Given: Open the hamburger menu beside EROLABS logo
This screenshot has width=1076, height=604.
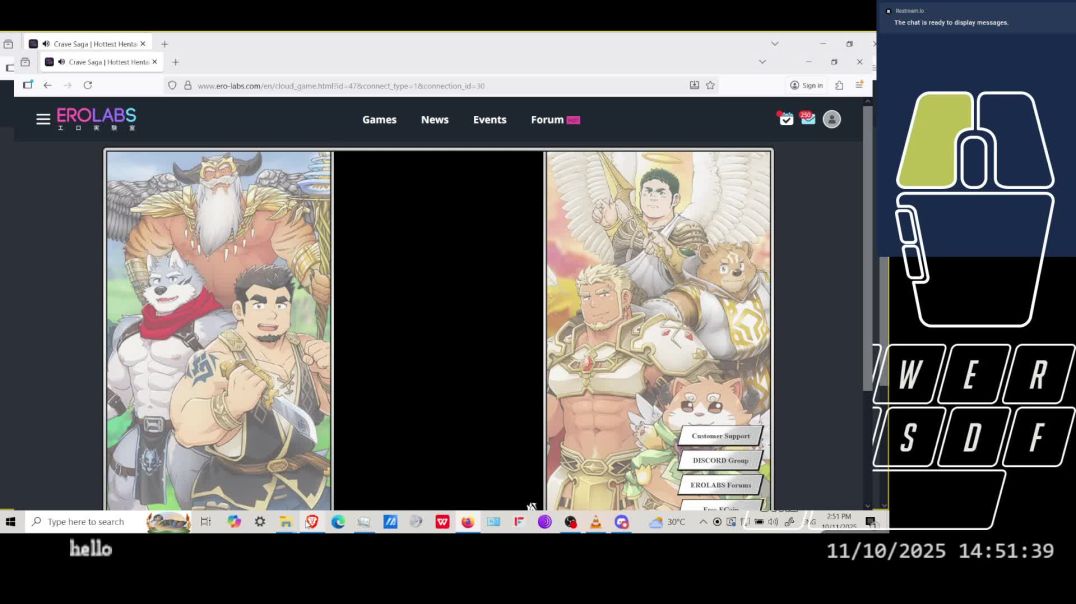Looking at the screenshot, I should tap(43, 119).
